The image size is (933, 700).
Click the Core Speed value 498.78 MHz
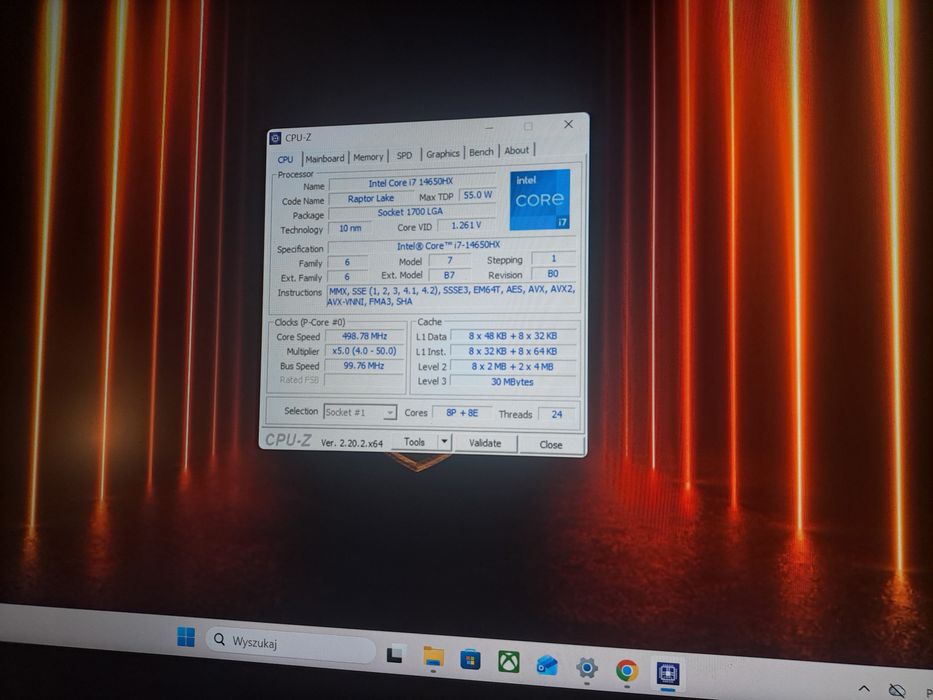pos(365,336)
